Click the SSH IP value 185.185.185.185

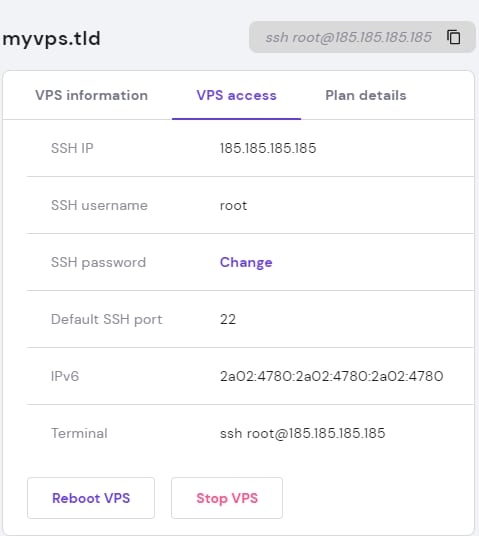point(268,148)
